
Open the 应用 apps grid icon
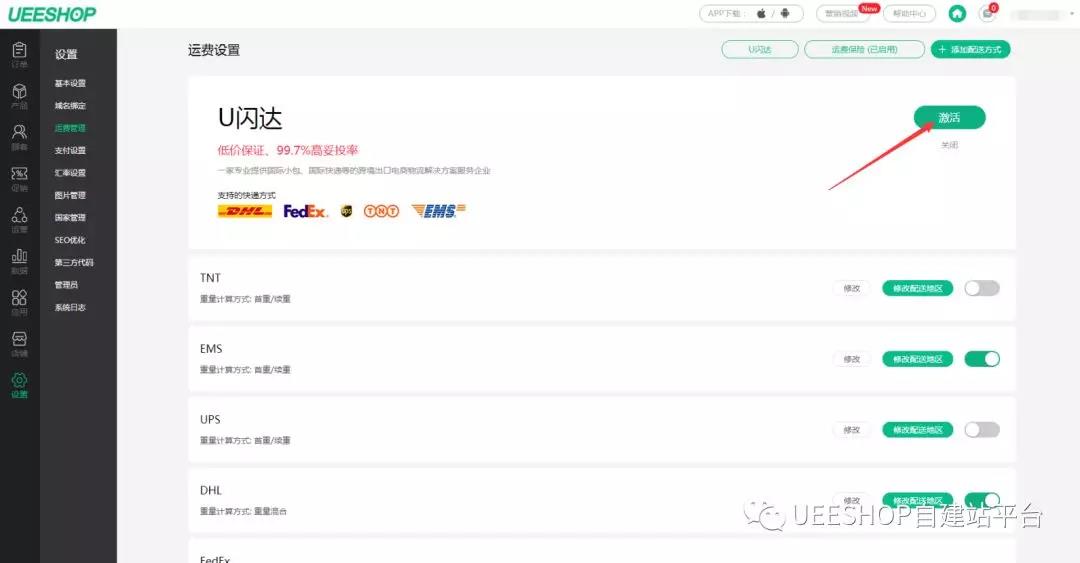click(x=19, y=297)
